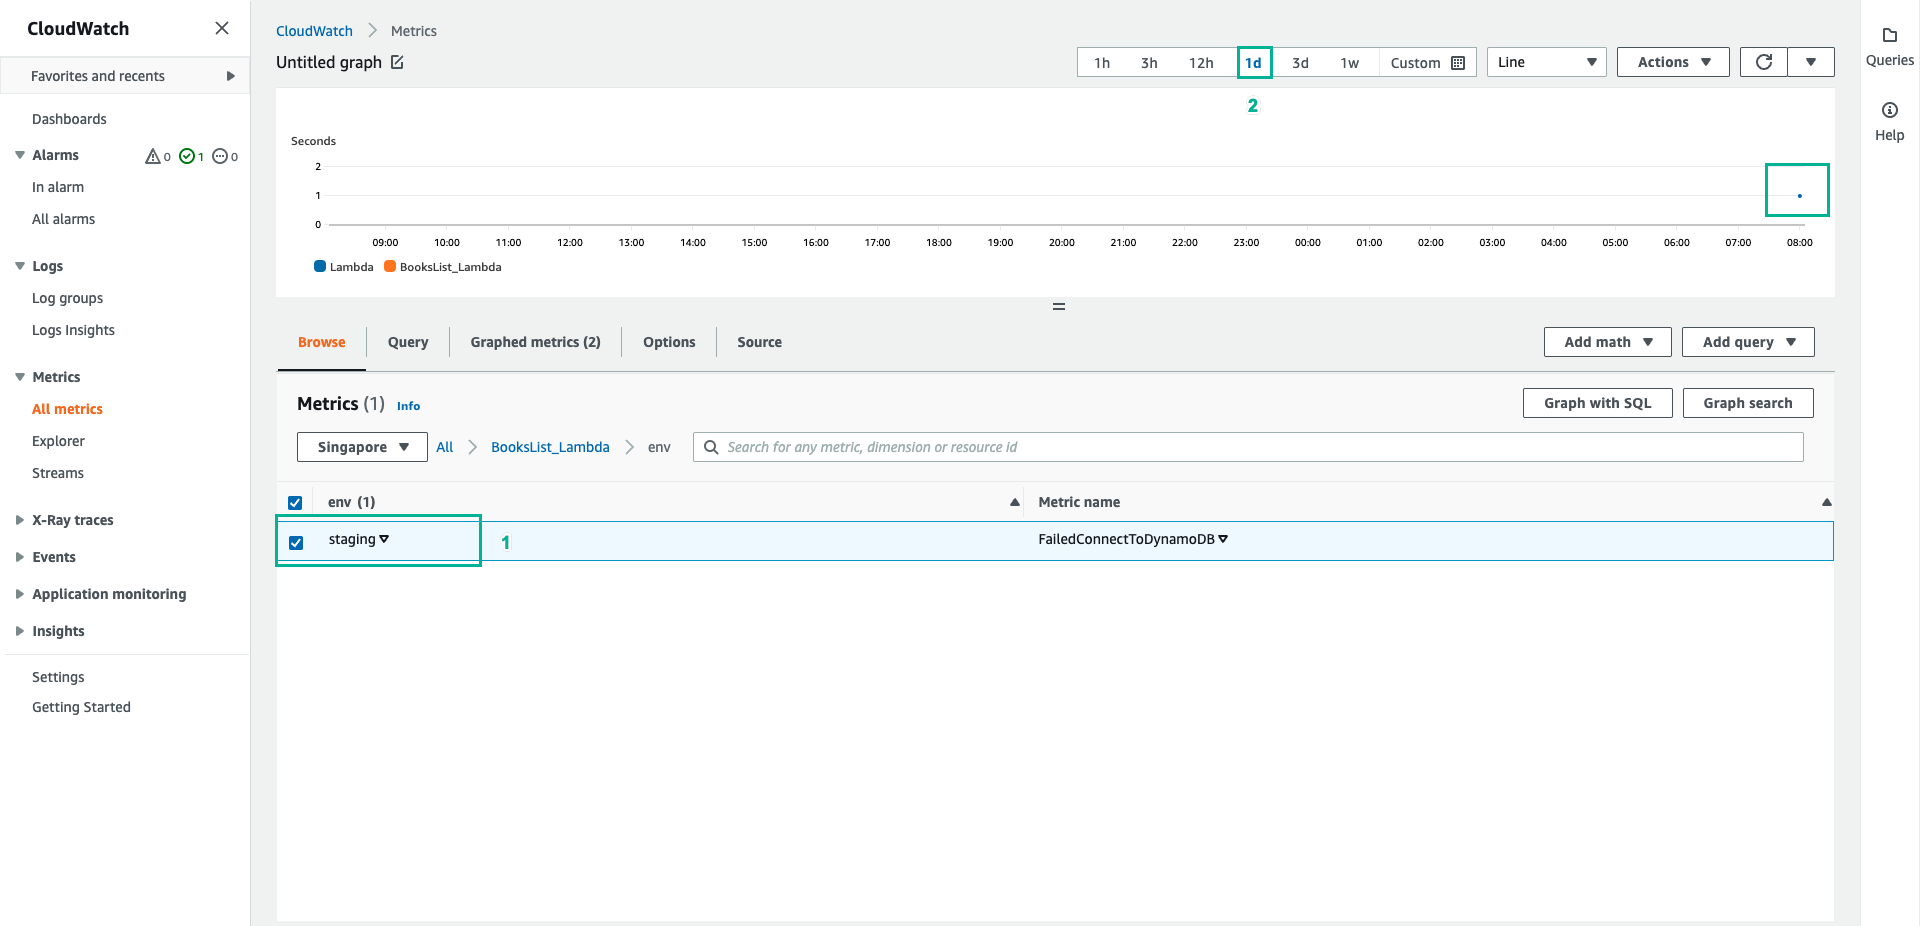Viewport: 1920px width, 926px height.
Task: Click the search magnifier icon in metric search
Action: (711, 447)
